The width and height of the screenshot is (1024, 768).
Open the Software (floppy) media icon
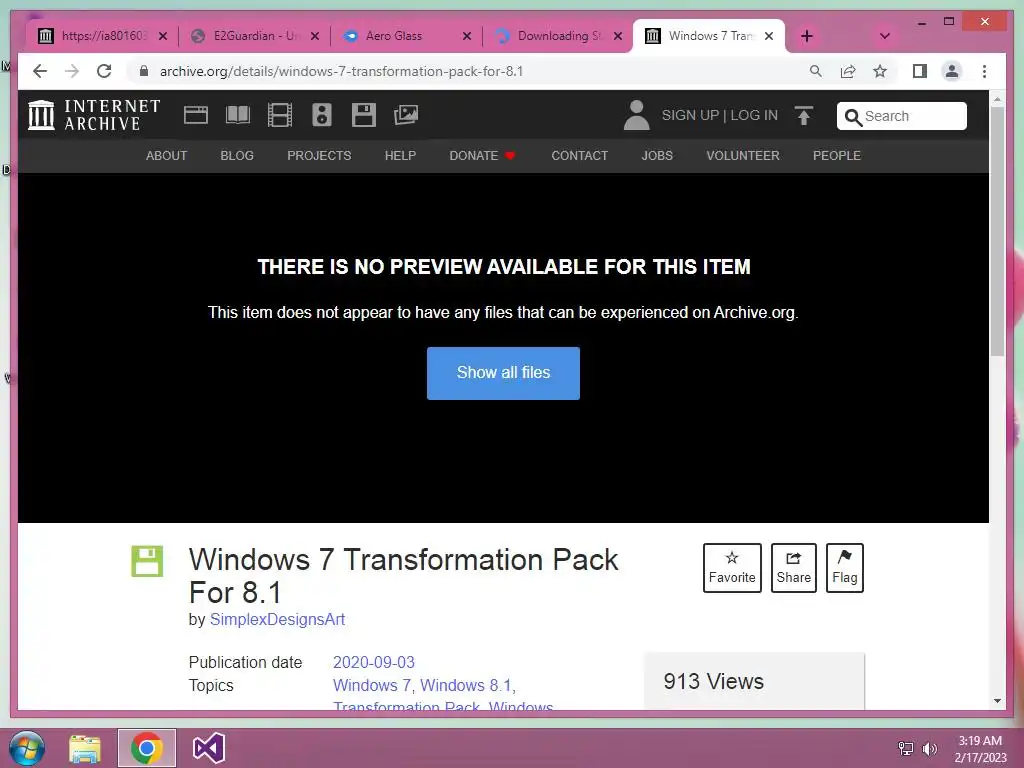point(364,115)
